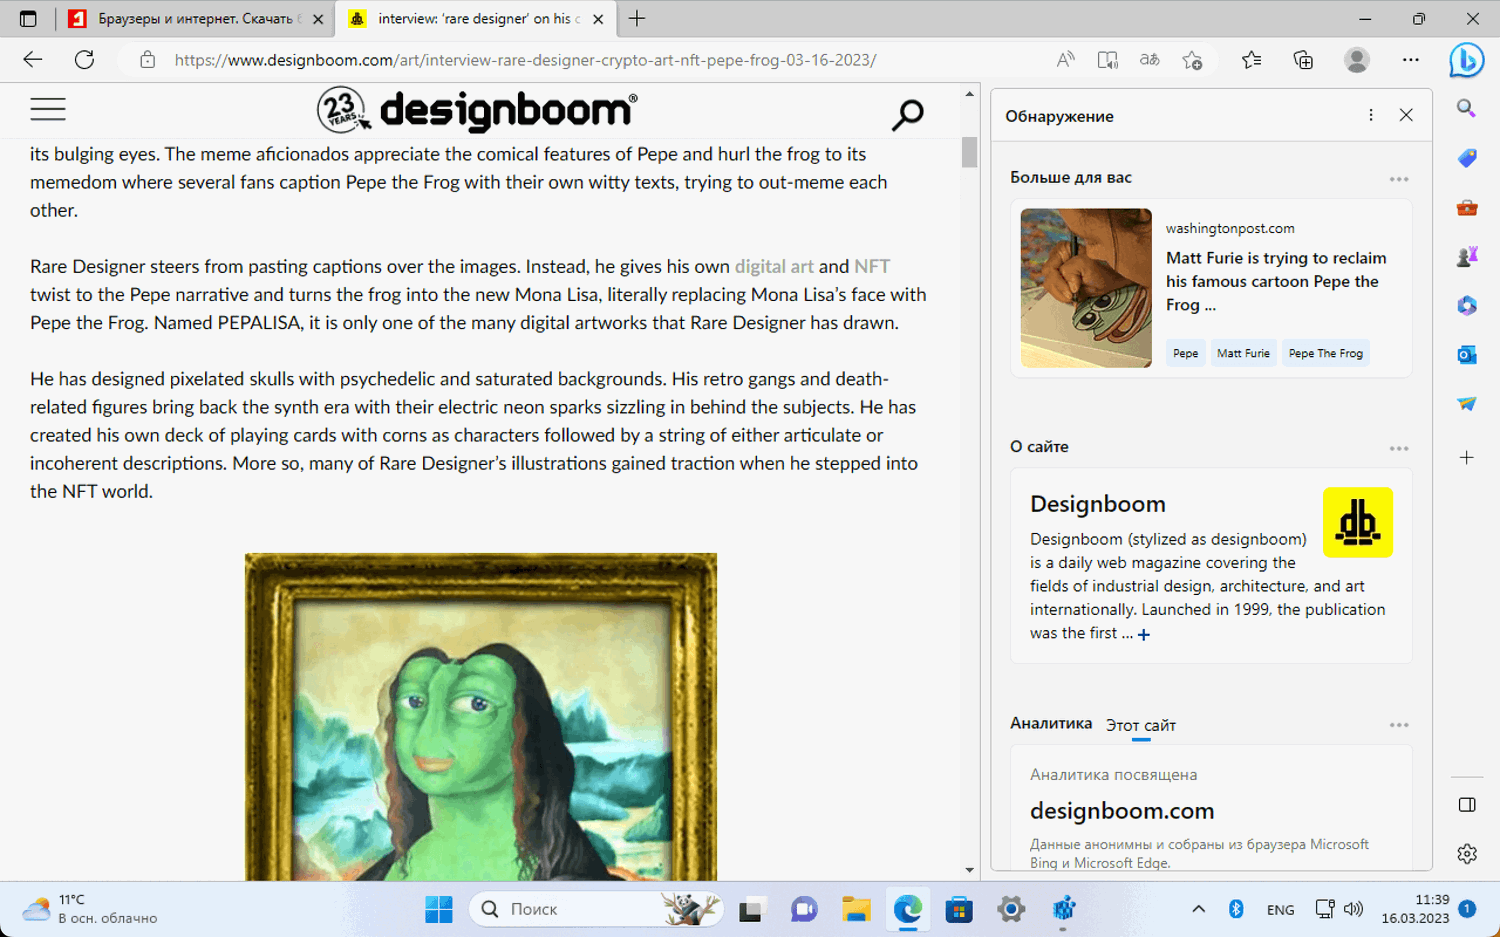Click the designboom.com analytics heading
This screenshot has height=937, width=1500.
1122,811
